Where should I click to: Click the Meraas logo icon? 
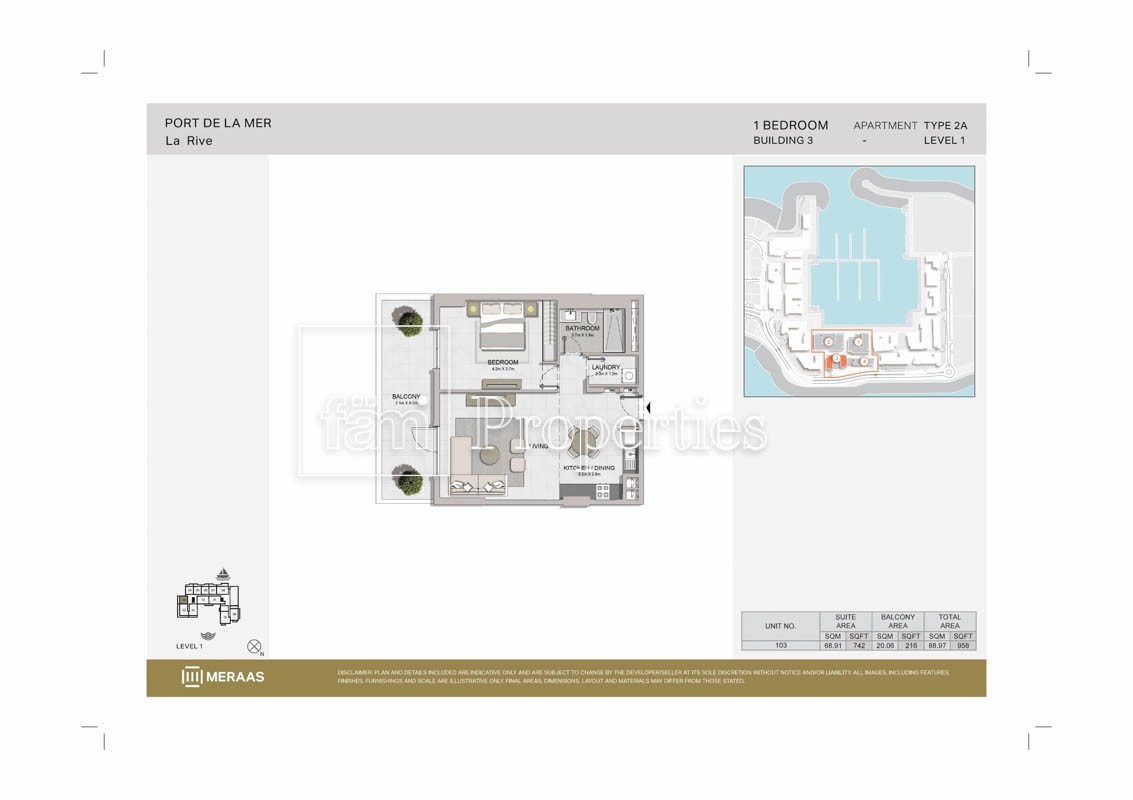pos(191,676)
